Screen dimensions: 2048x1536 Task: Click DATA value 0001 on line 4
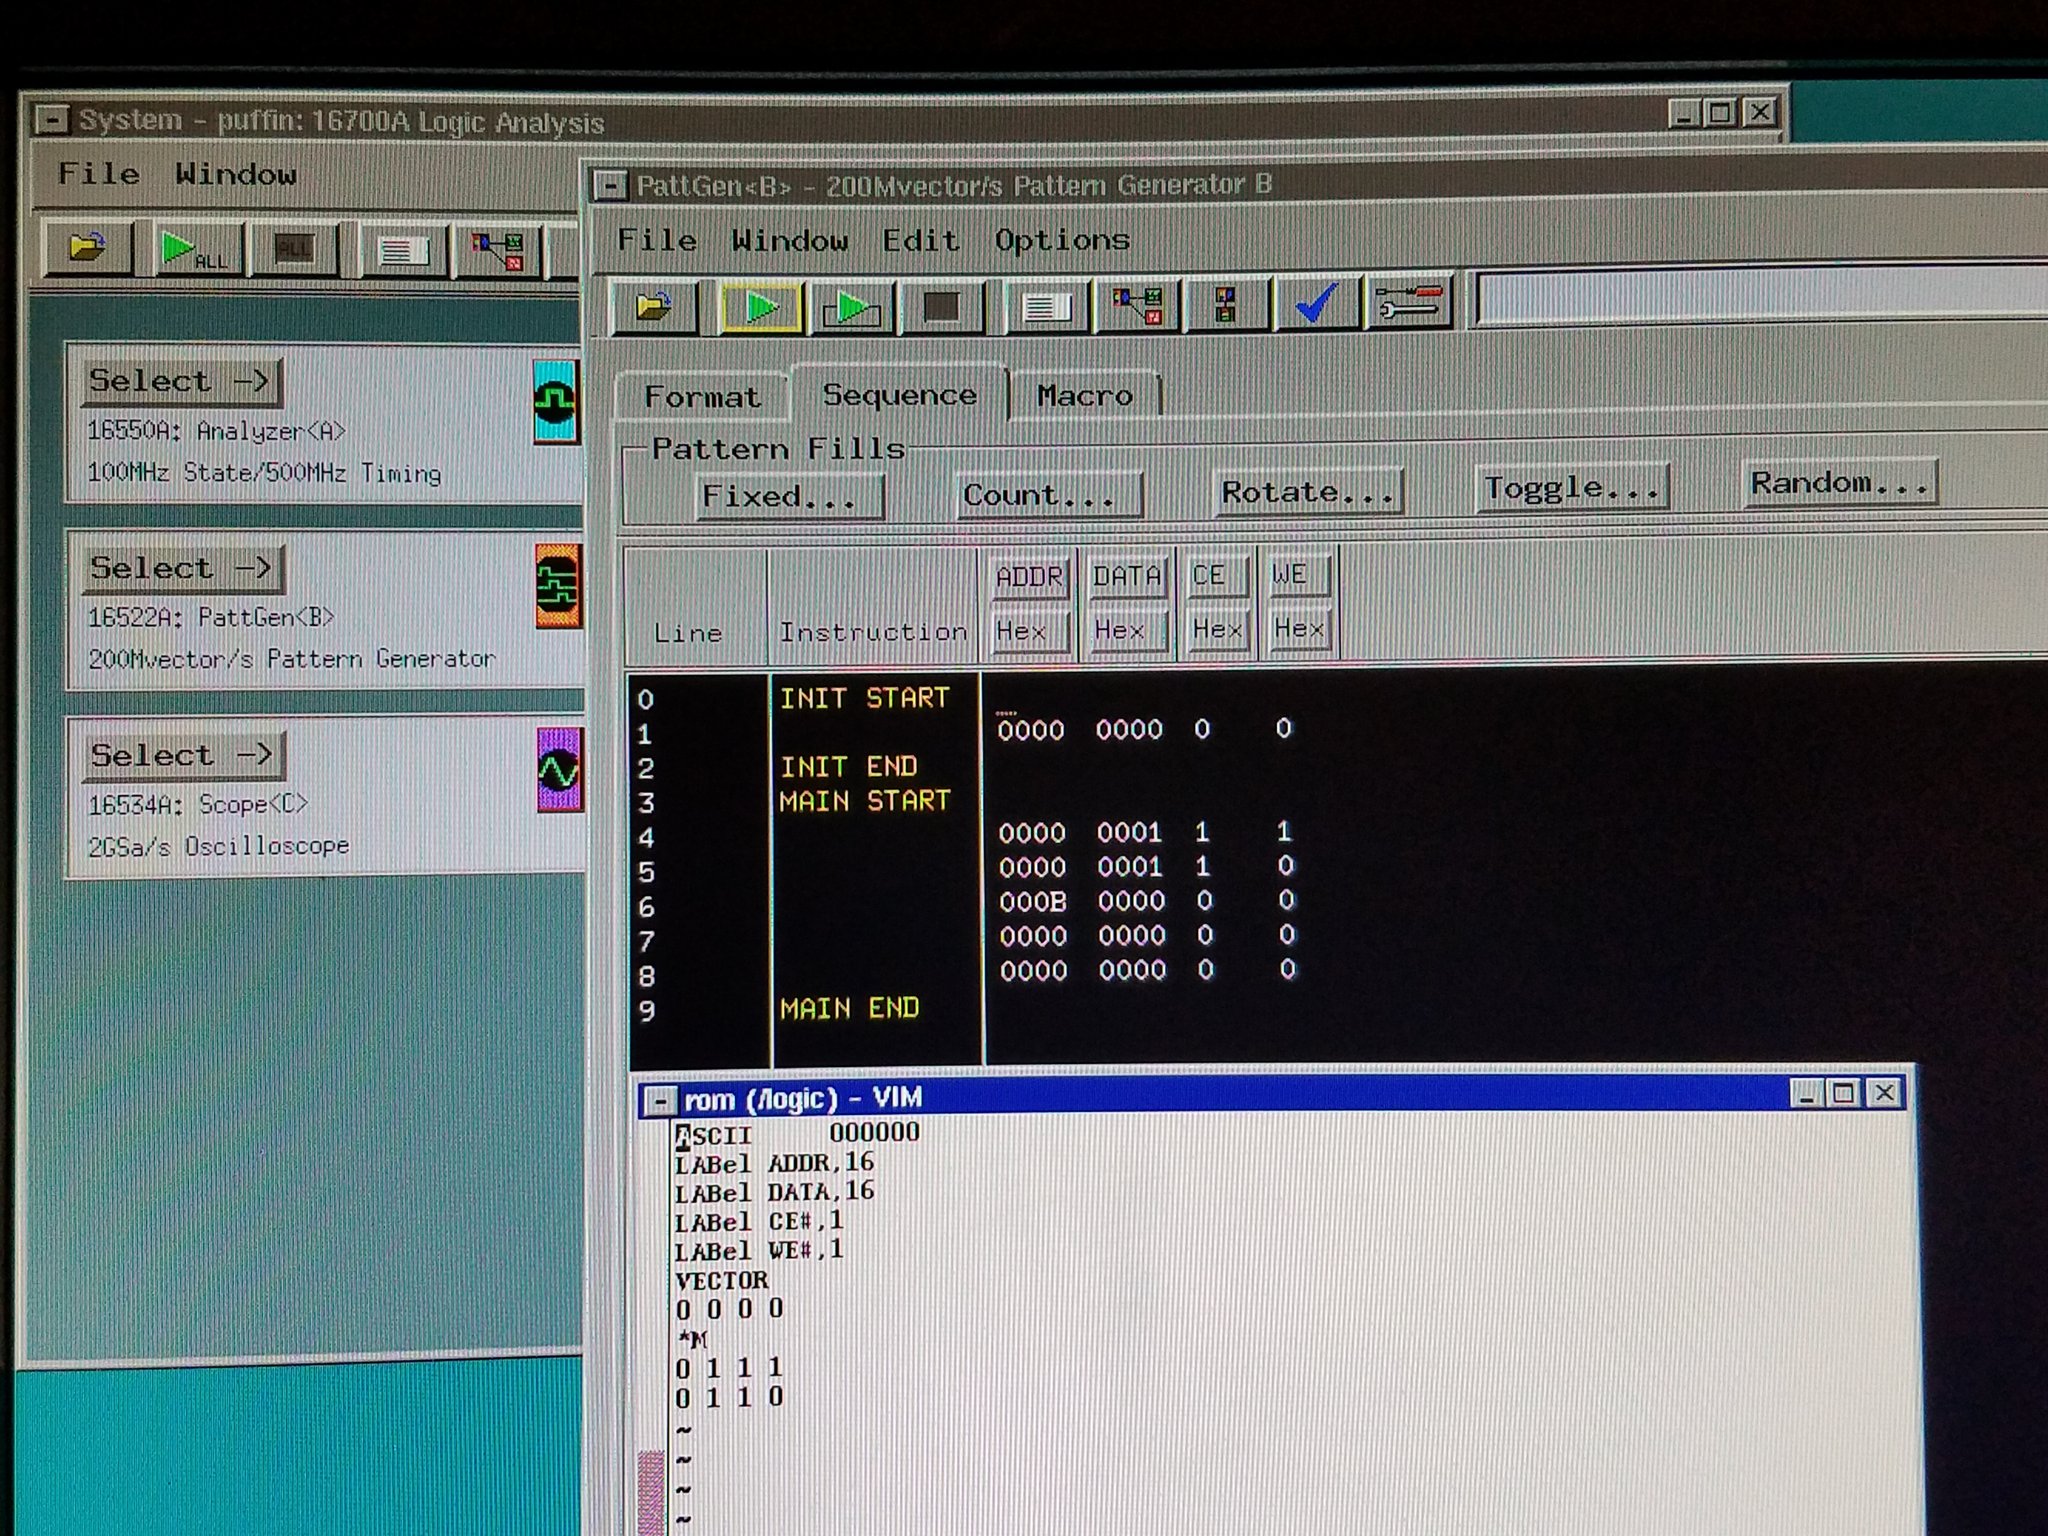(1130, 832)
